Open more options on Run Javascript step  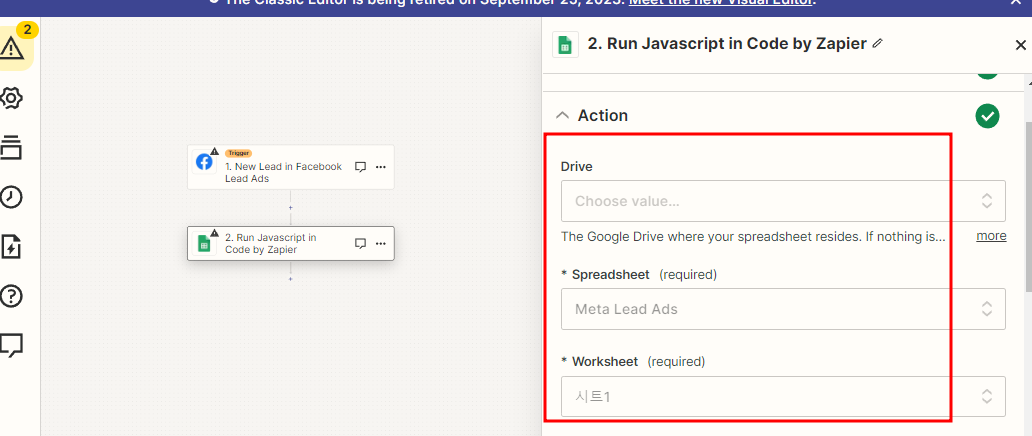(x=380, y=244)
